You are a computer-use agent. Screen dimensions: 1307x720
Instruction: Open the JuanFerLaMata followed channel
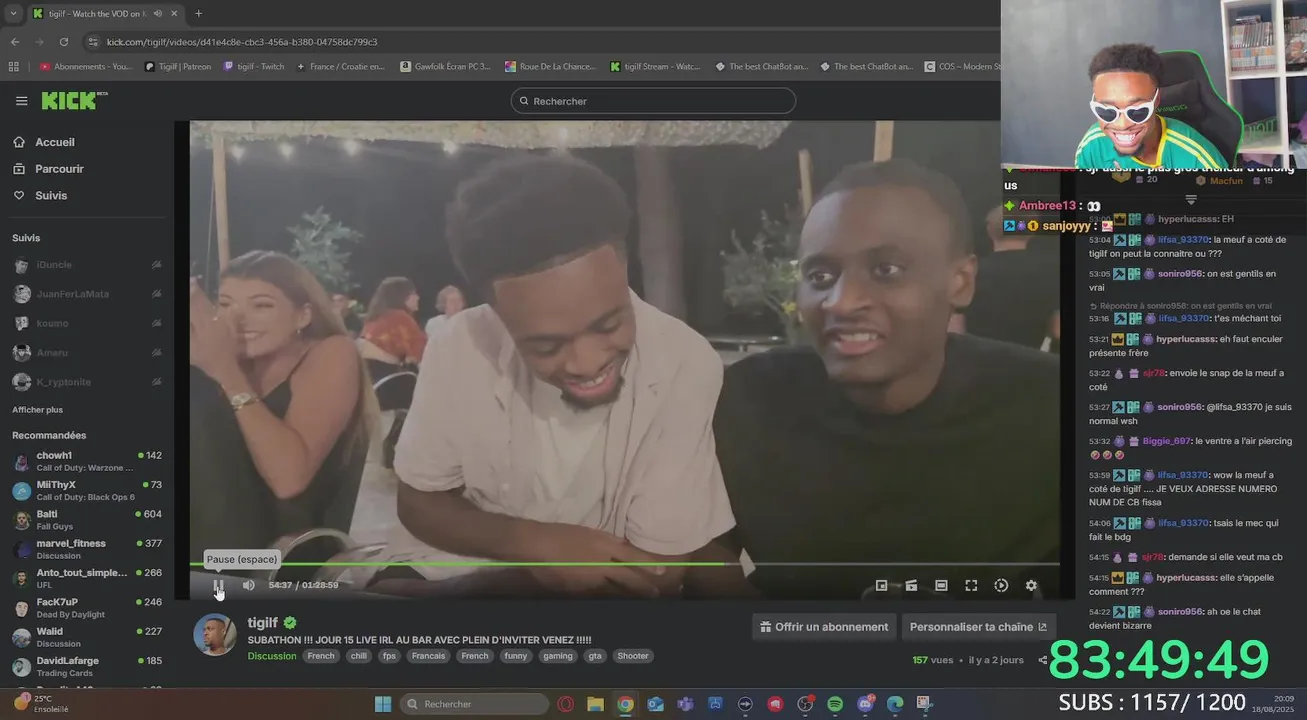pos(87,294)
